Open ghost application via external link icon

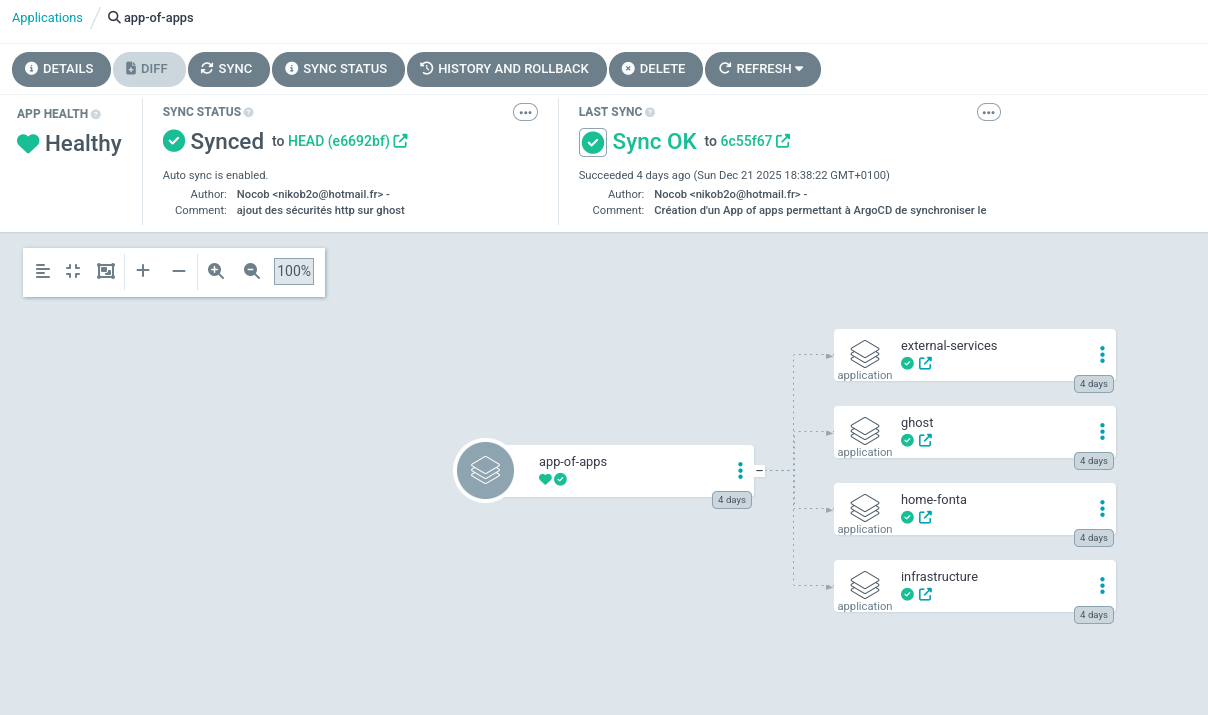[925, 440]
